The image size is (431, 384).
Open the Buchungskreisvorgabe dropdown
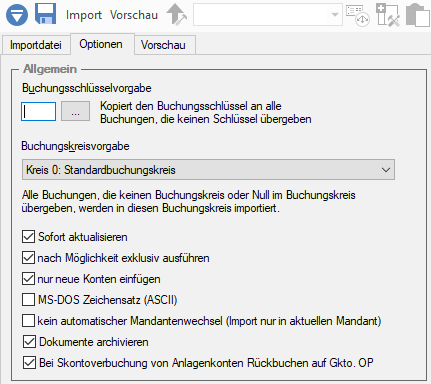(x=208, y=170)
